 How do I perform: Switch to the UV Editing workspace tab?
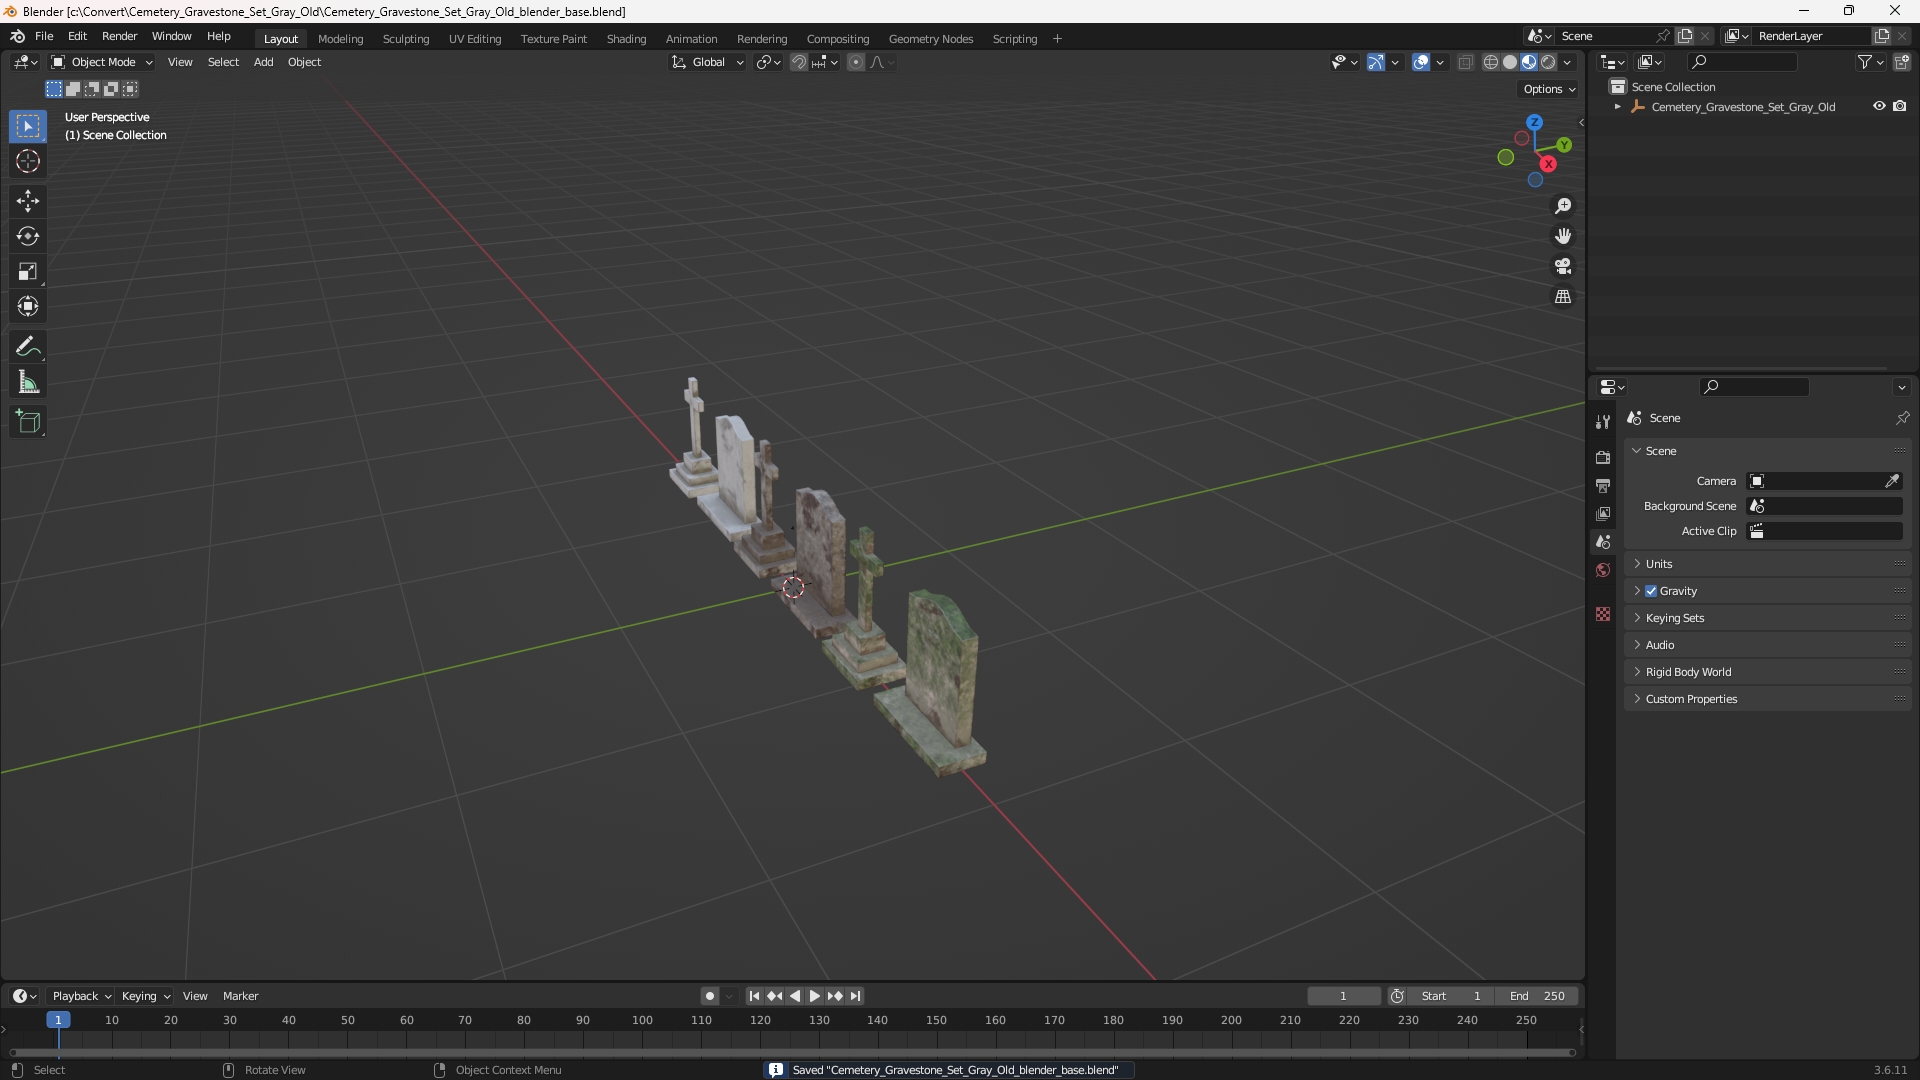click(475, 39)
